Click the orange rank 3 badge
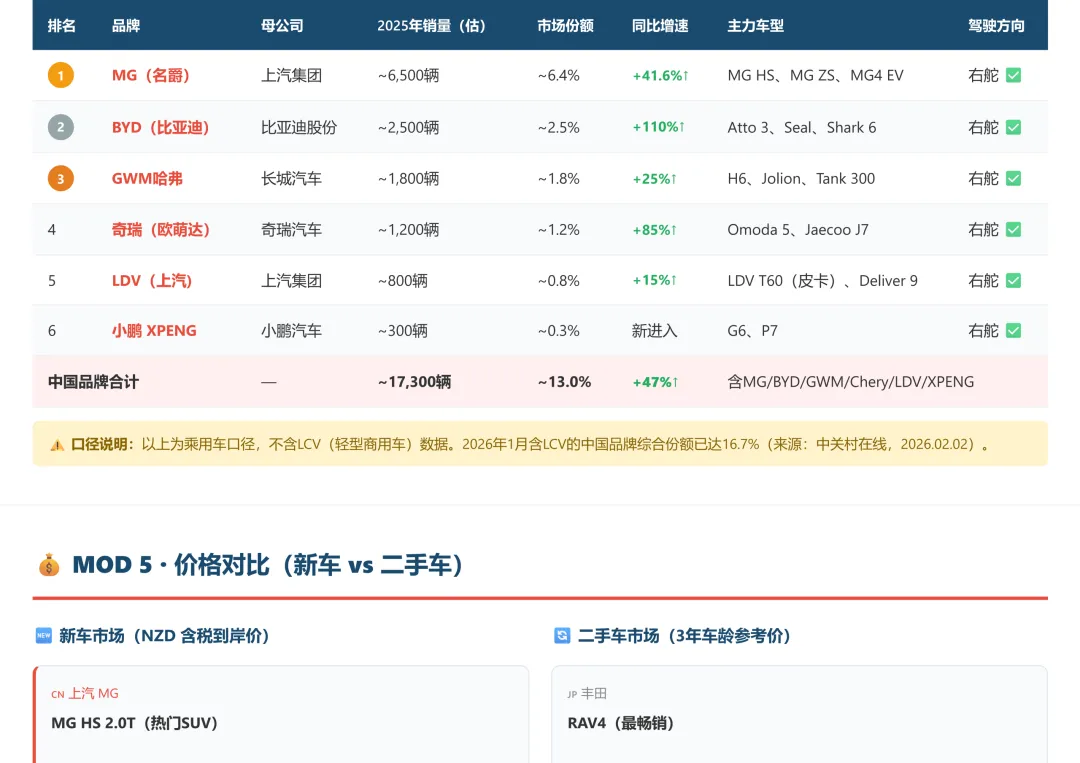This screenshot has width=1080, height=763. coord(61,179)
